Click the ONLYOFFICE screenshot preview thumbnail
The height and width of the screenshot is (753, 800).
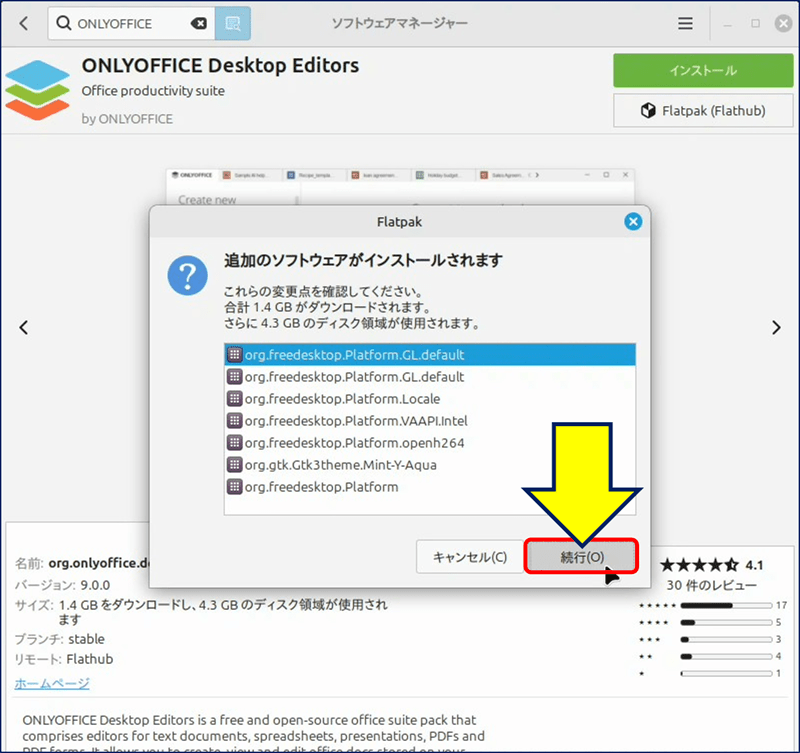(400, 187)
